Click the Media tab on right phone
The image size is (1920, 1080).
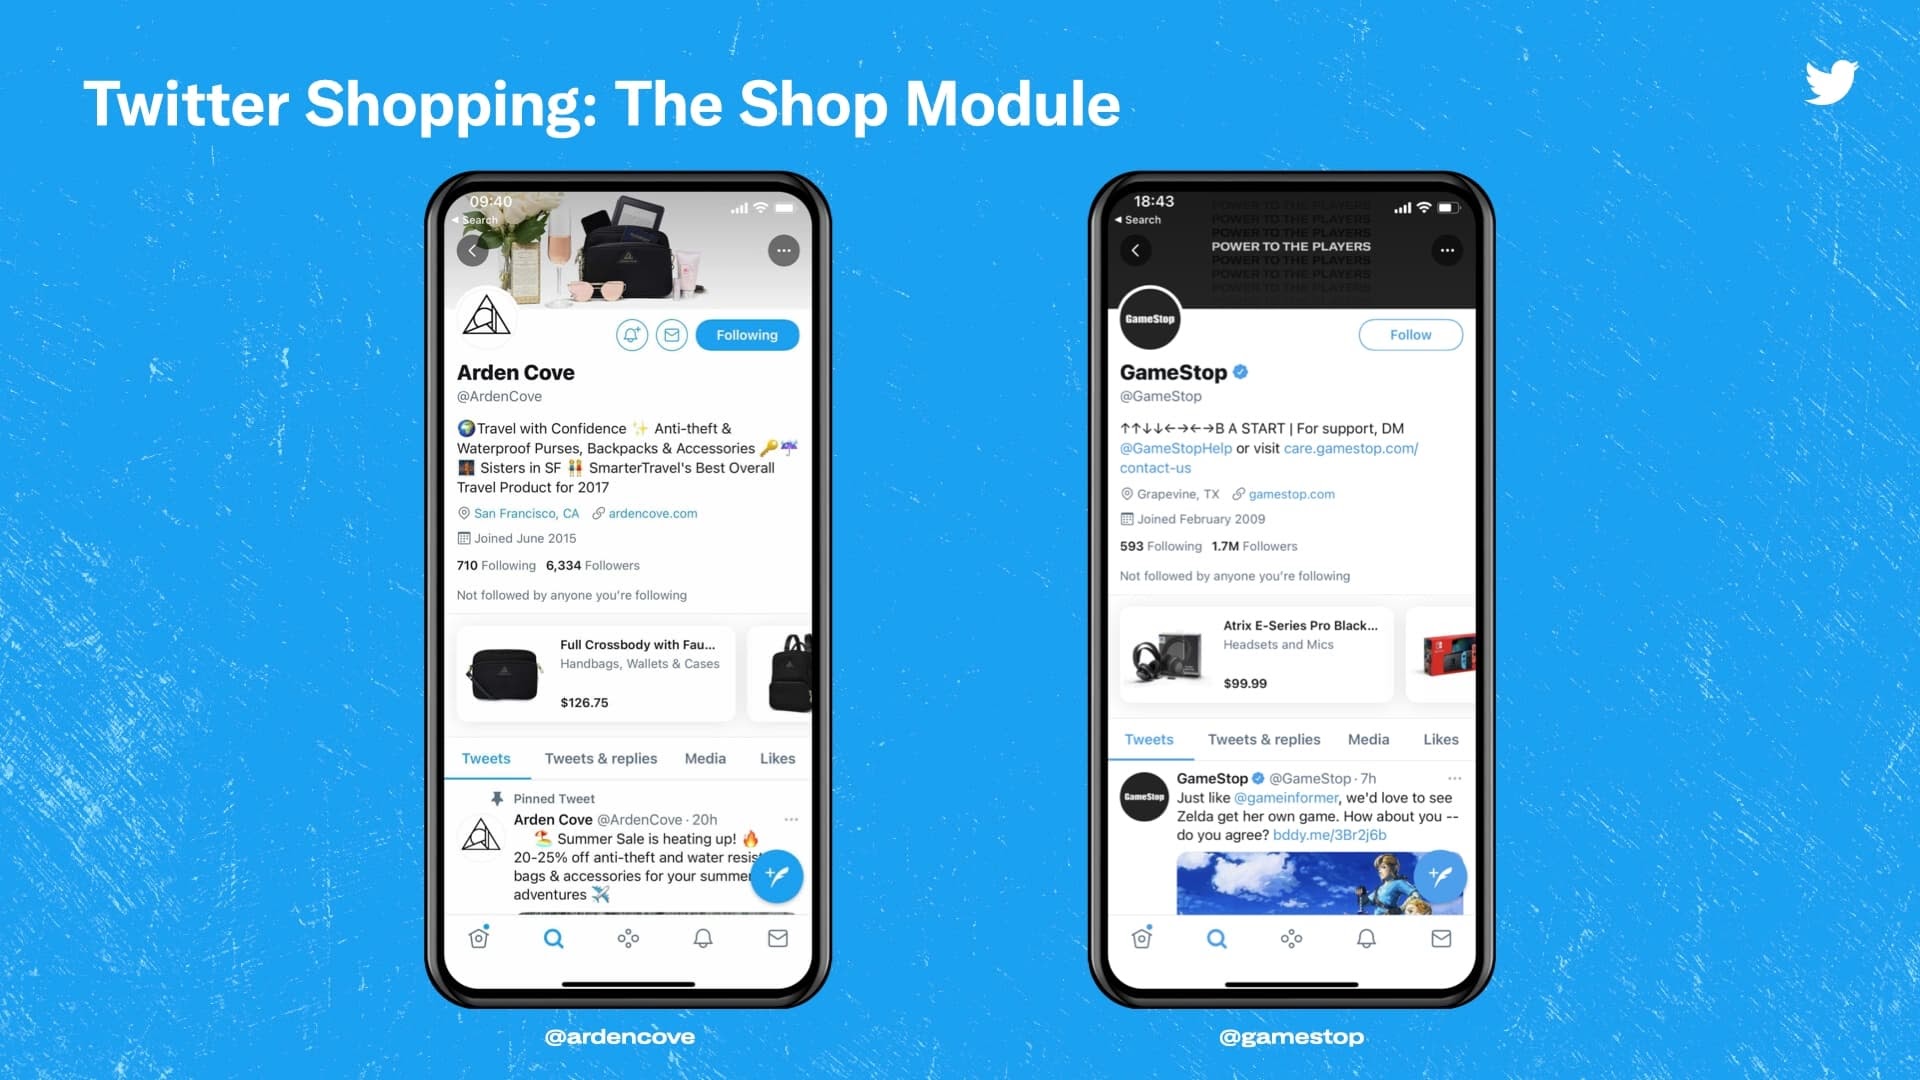click(x=1367, y=740)
